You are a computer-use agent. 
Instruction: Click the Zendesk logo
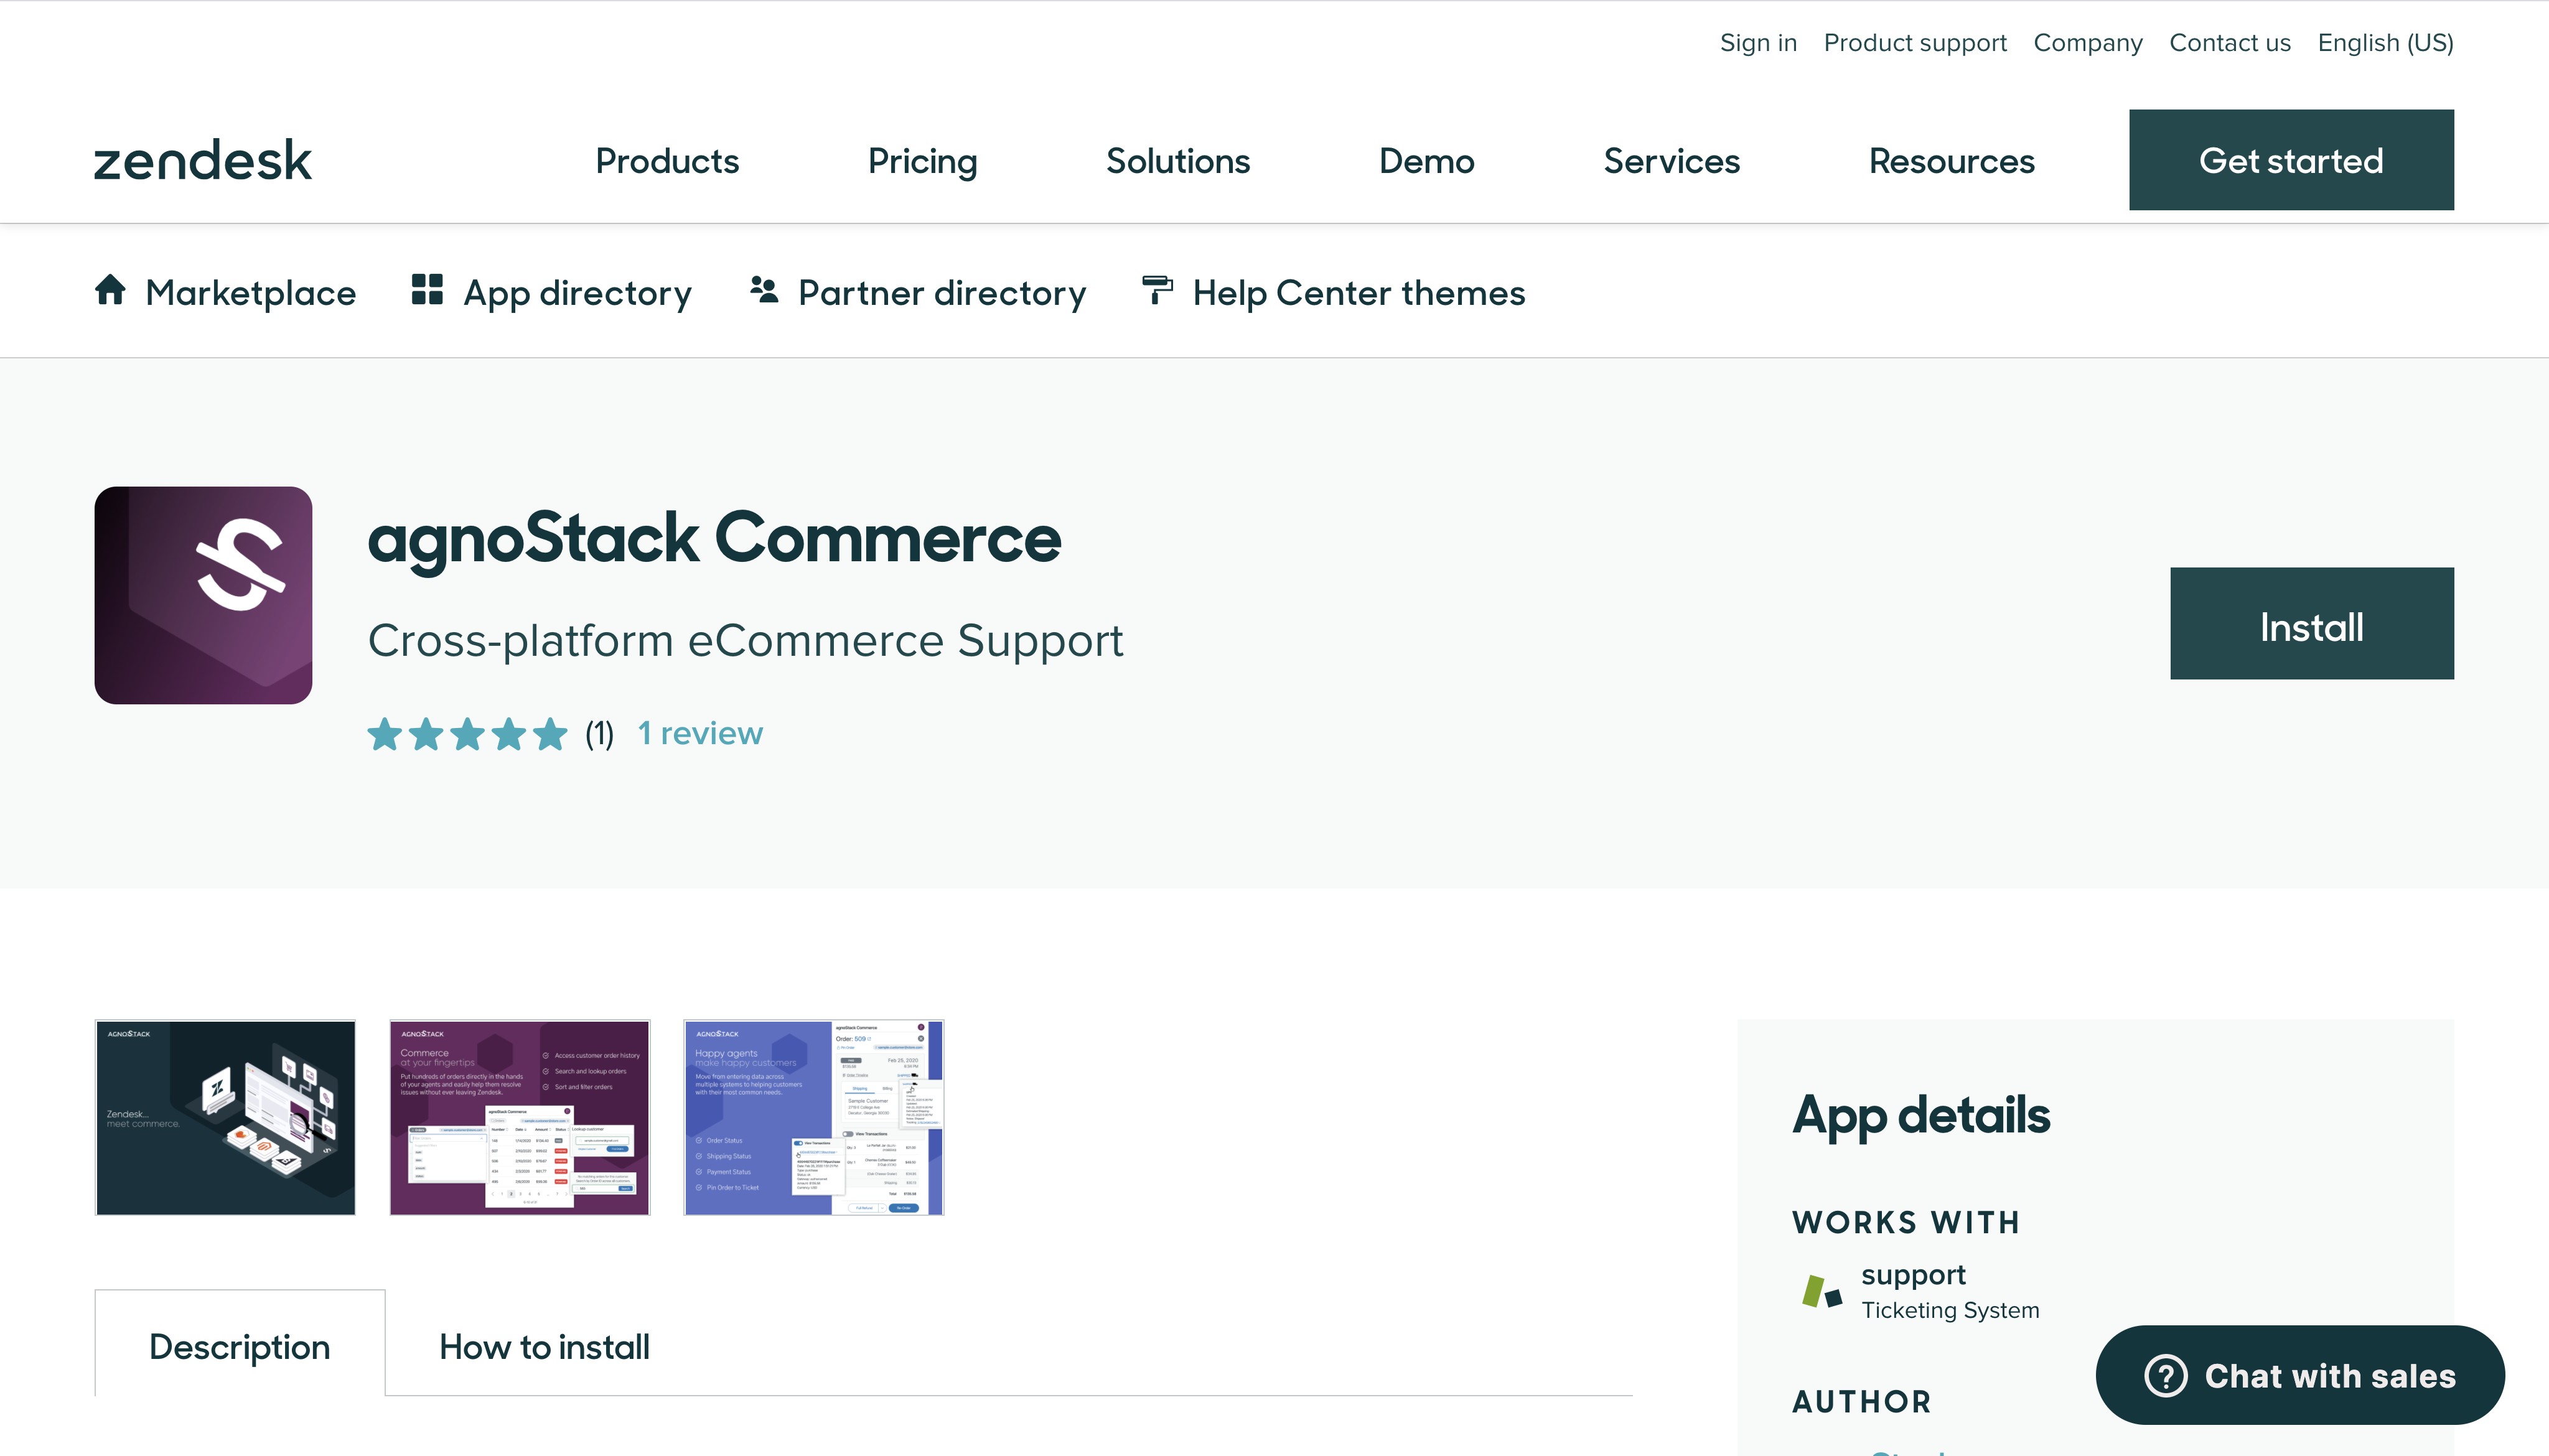coord(203,161)
